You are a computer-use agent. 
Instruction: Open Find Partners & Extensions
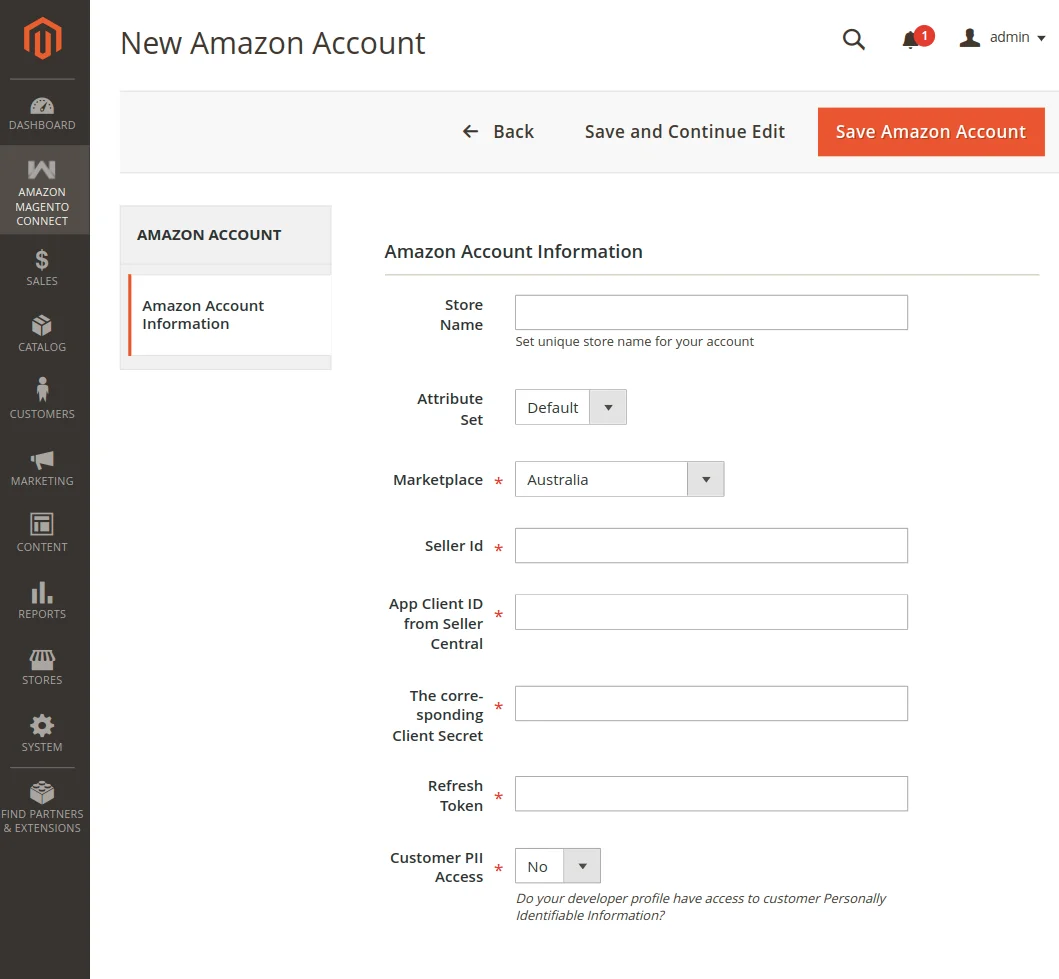(x=42, y=806)
